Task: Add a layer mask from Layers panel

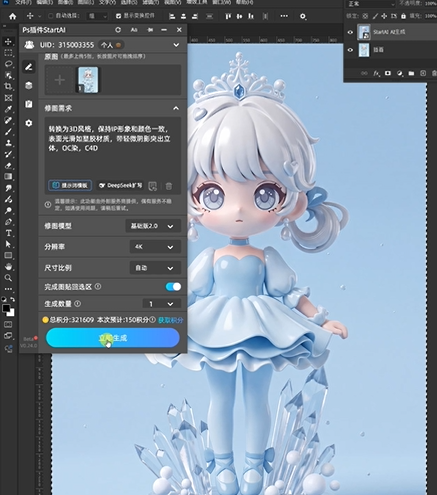Action: [388, 73]
